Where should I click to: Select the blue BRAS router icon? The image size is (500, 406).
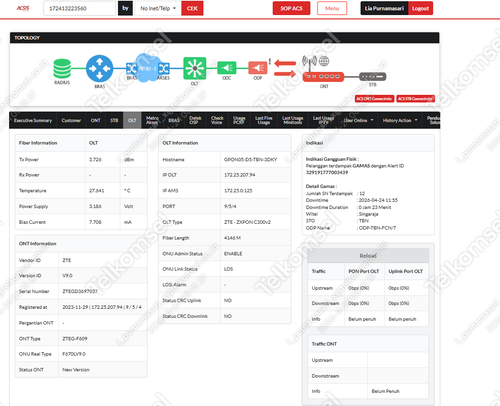(x=99, y=68)
